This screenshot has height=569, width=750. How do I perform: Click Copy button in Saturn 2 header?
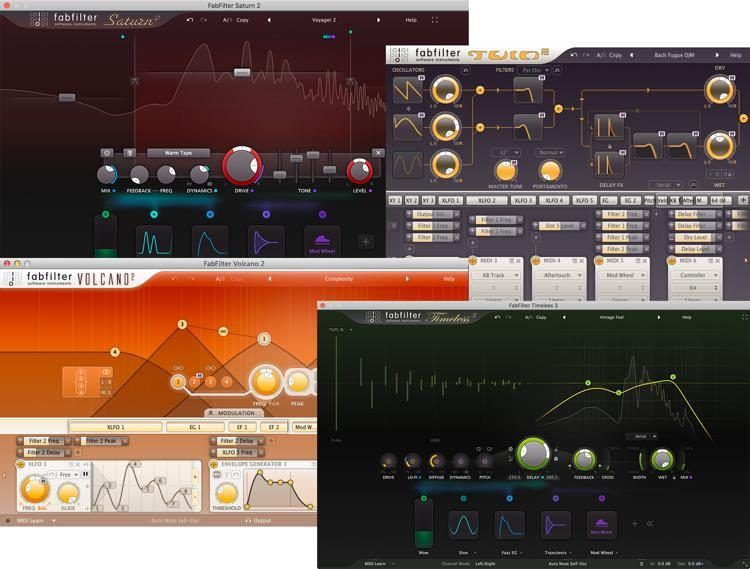coord(243,20)
